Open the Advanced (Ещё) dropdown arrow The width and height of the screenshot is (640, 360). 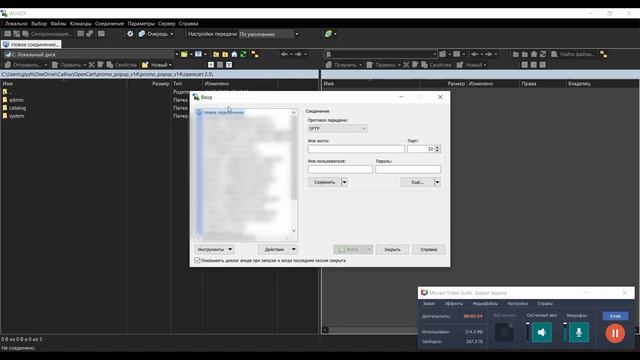pos(437,182)
